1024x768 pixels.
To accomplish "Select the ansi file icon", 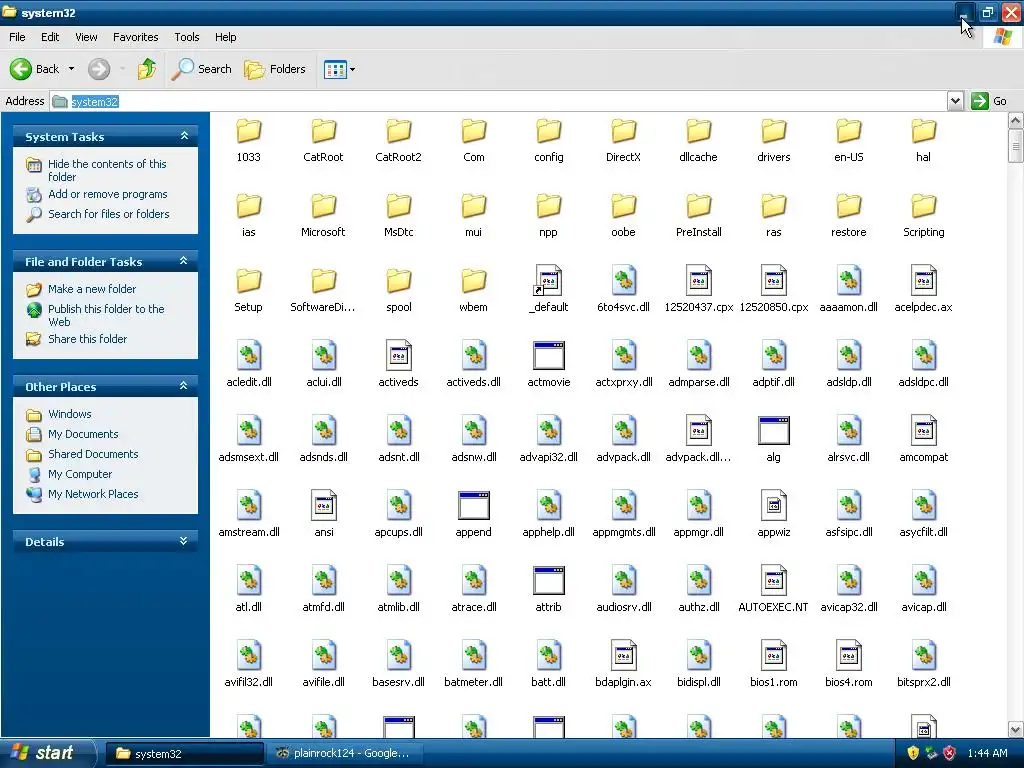I will pyautogui.click(x=324, y=505).
